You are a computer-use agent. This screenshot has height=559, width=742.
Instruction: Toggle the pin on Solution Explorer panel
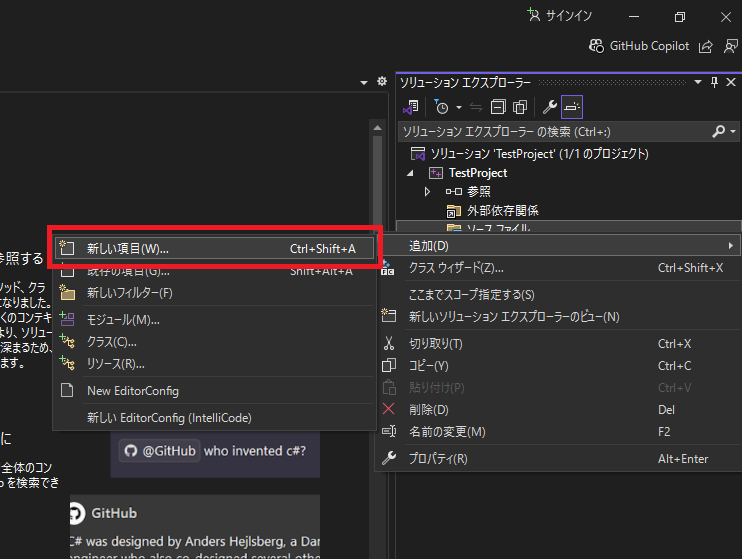tap(714, 82)
